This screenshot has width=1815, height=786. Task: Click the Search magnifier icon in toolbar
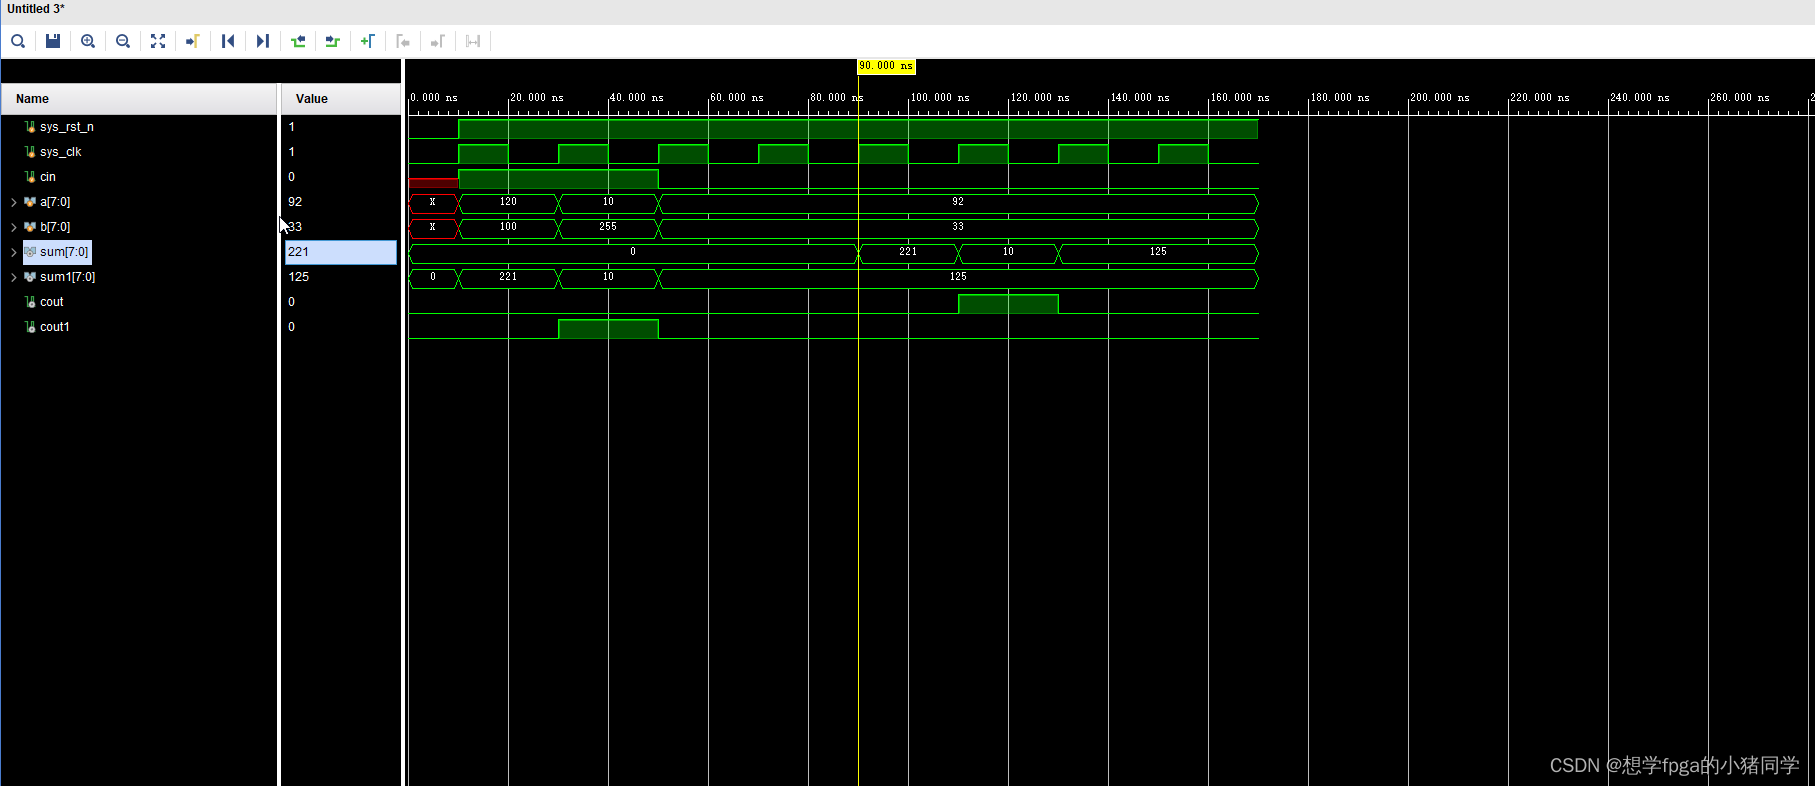click(x=18, y=41)
